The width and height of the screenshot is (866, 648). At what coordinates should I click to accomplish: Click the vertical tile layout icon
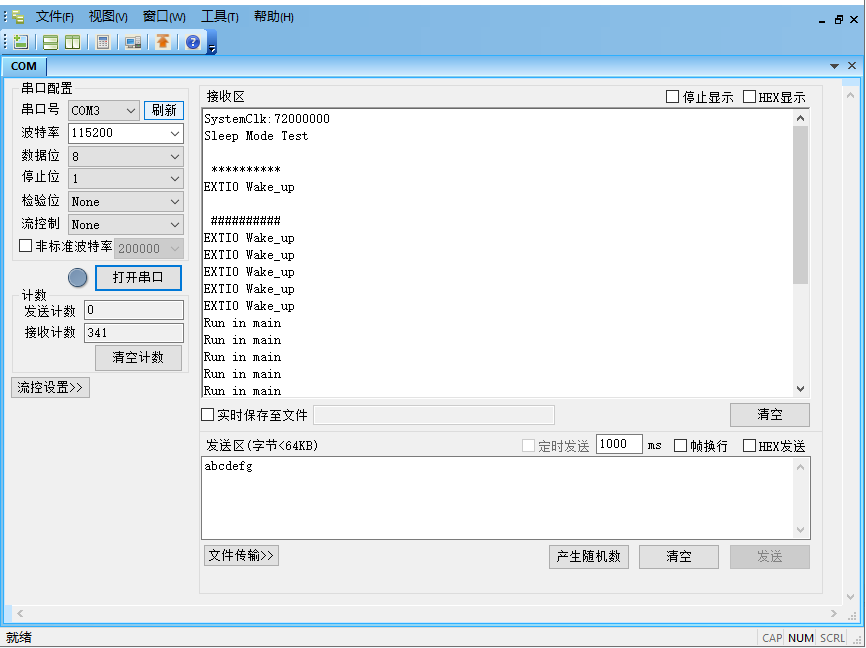(72, 42)
